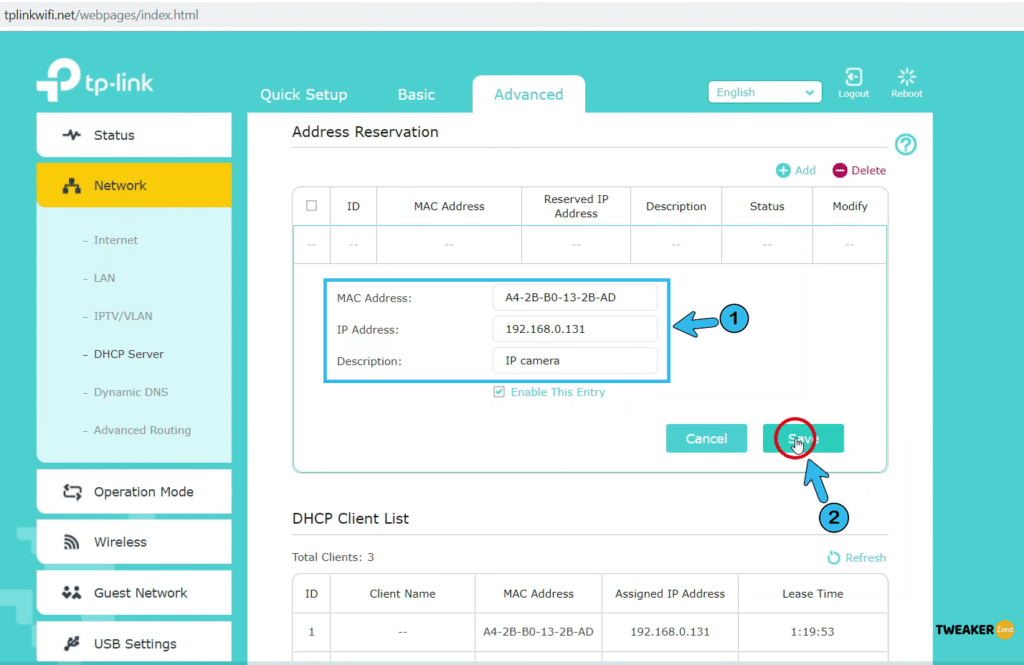Go to LAN under Network

click(x=104, y=278)
